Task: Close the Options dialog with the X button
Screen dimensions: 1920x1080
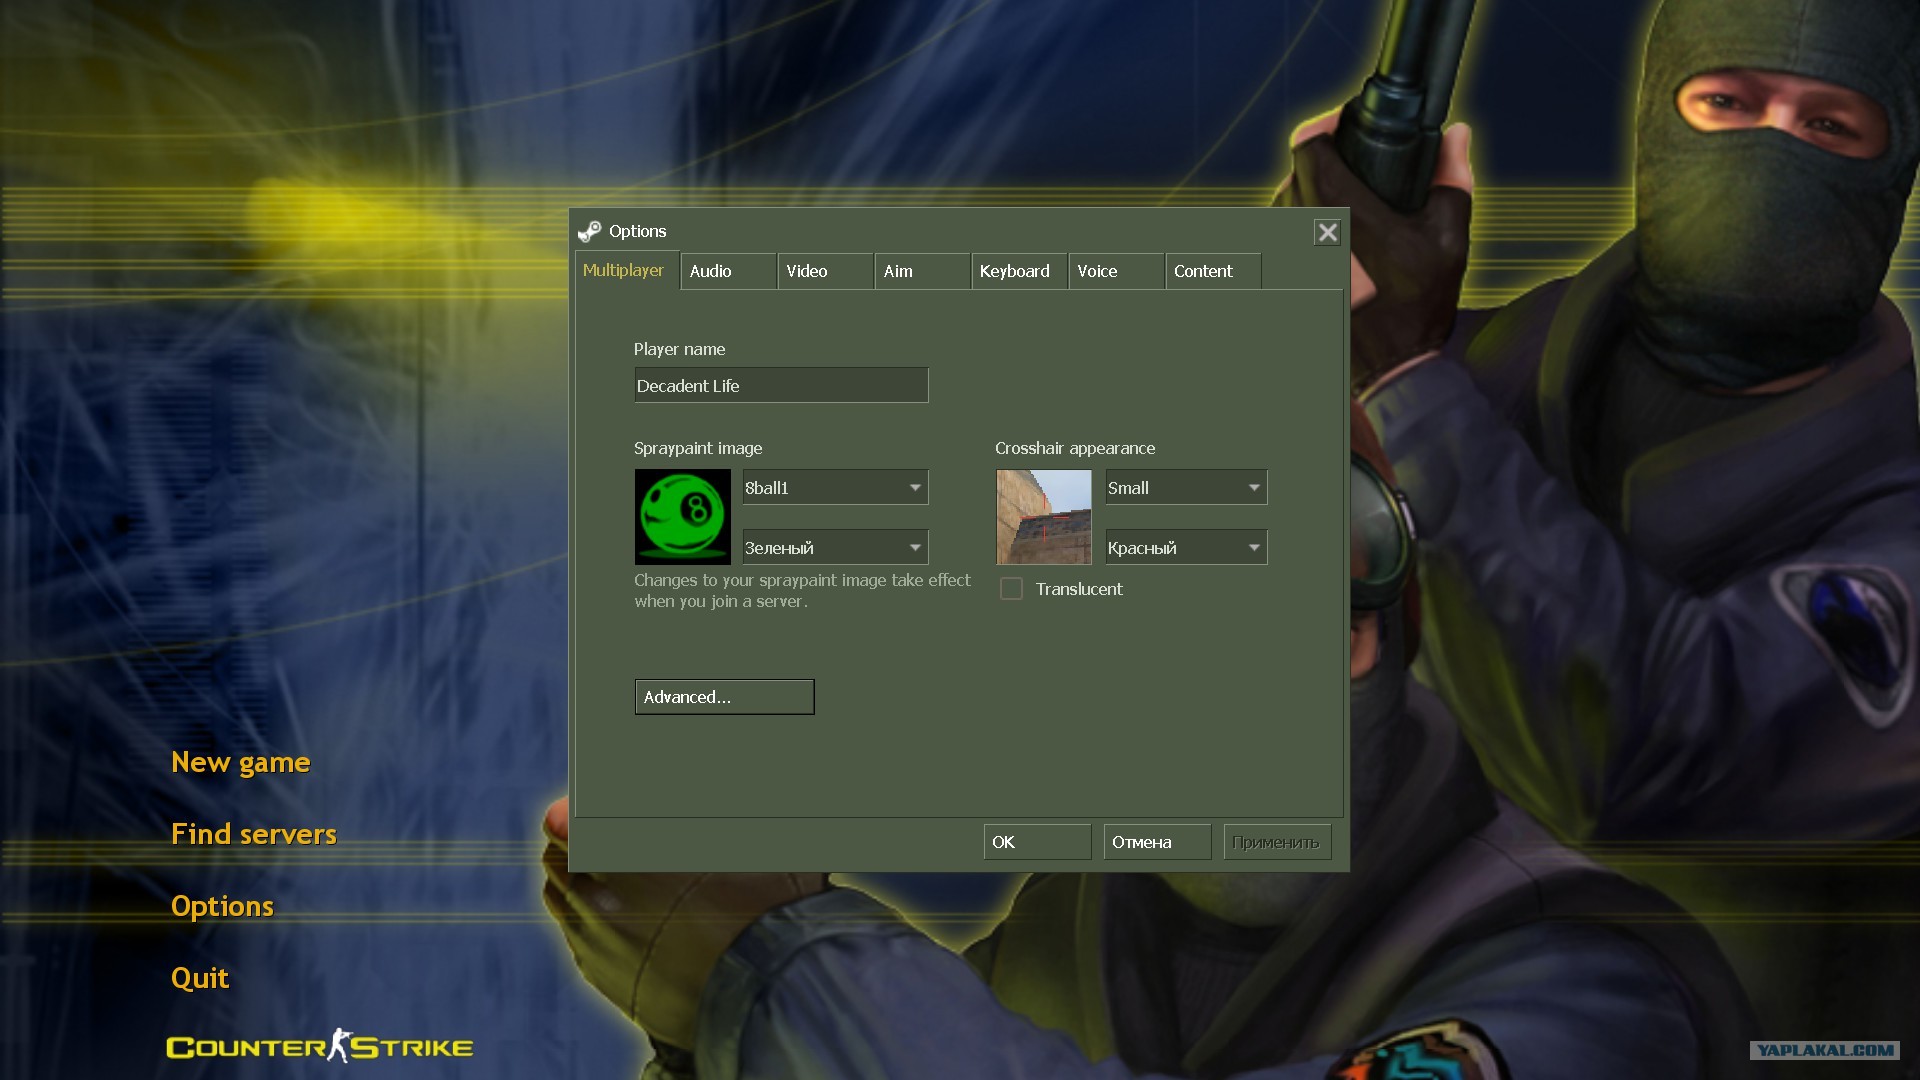Action: click(1327, 232)
